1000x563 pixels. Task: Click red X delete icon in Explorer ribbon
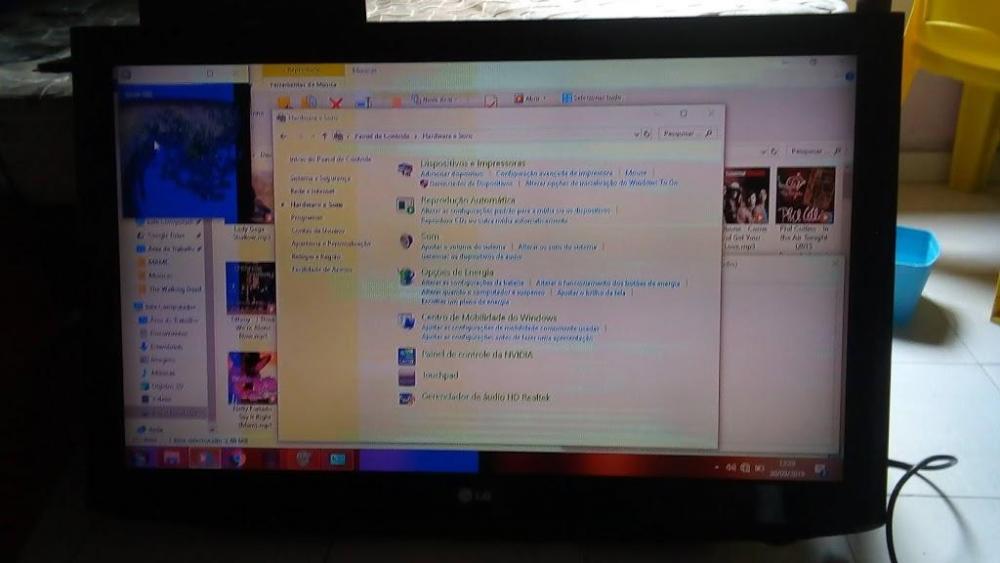pyautogui.click(x=336, y=103)
